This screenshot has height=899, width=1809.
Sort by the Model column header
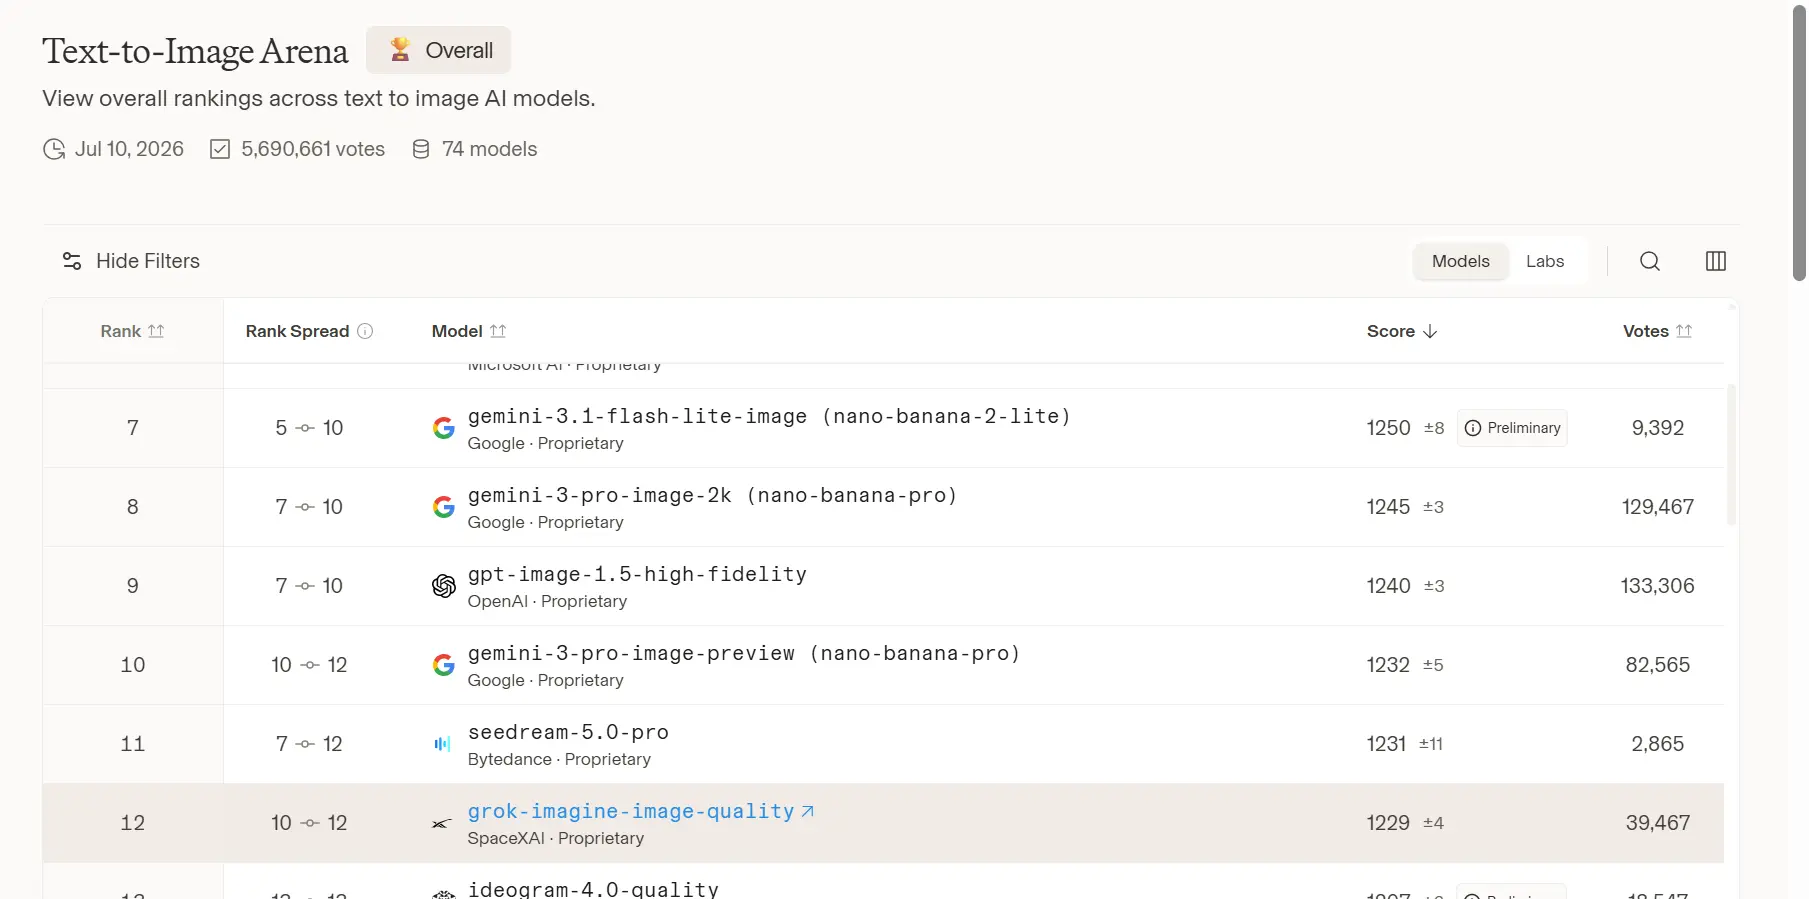coord(469,331)
